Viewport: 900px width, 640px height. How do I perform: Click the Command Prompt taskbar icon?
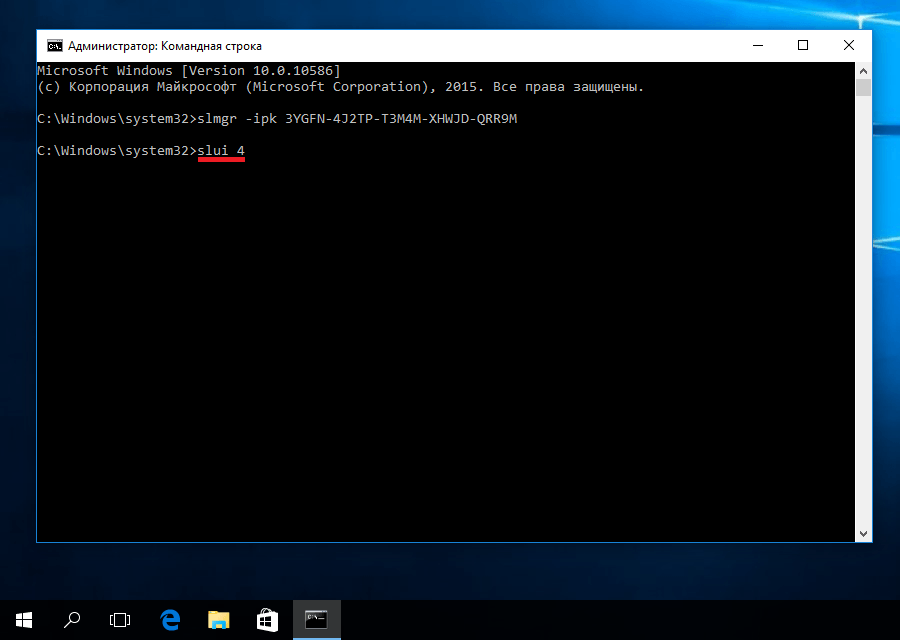[316, 620]
